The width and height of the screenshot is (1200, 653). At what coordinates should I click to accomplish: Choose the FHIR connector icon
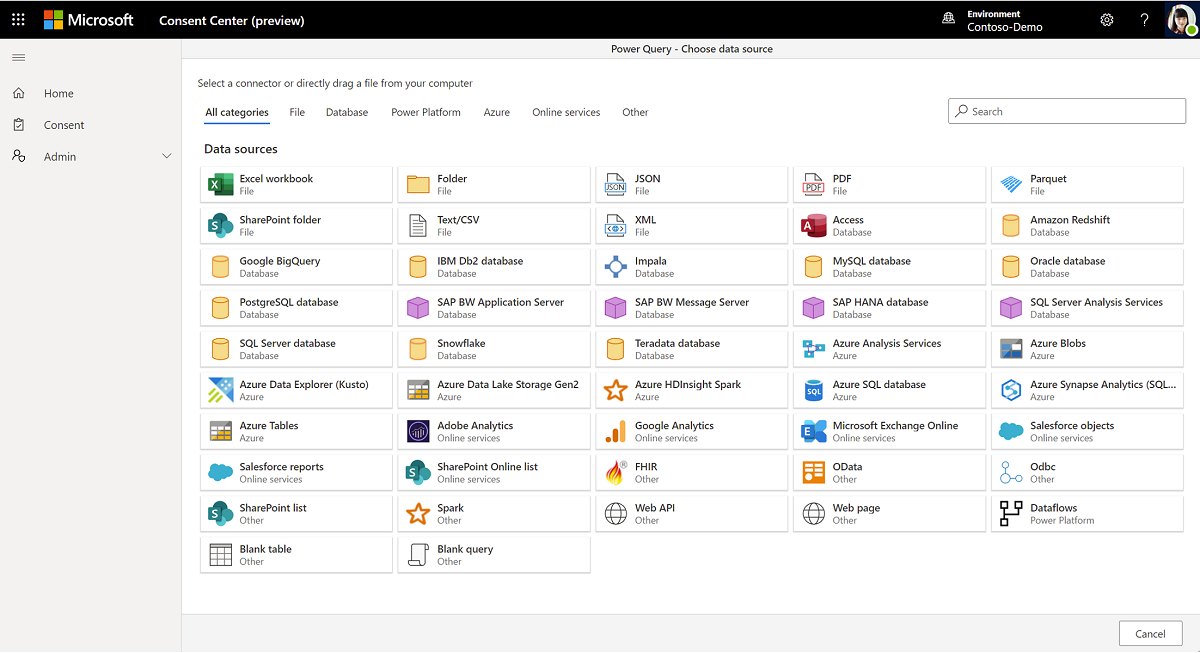coord(616,472)
